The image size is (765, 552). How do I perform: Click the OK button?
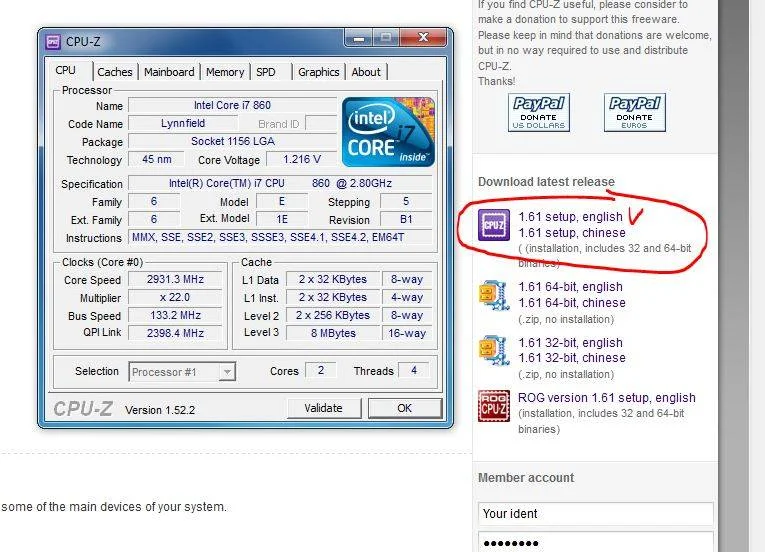pyautogui.click(x=405, y=408)
